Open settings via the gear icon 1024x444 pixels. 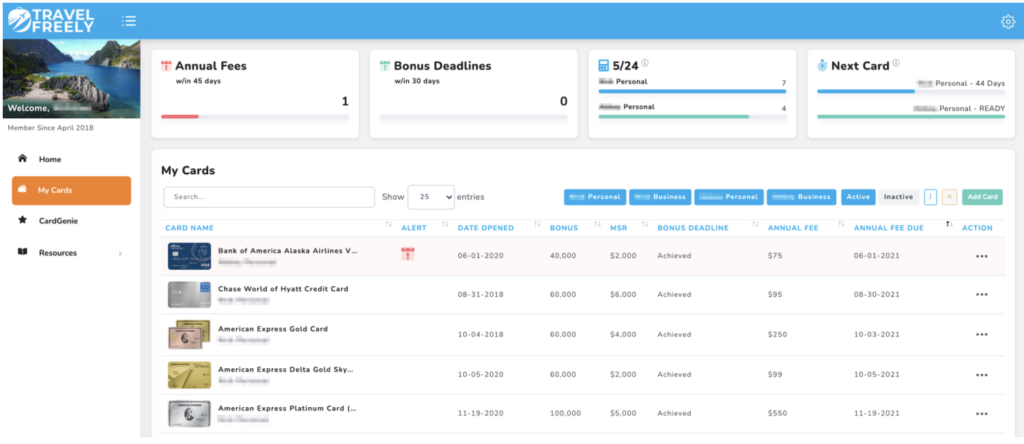[x=1008, y=22]
